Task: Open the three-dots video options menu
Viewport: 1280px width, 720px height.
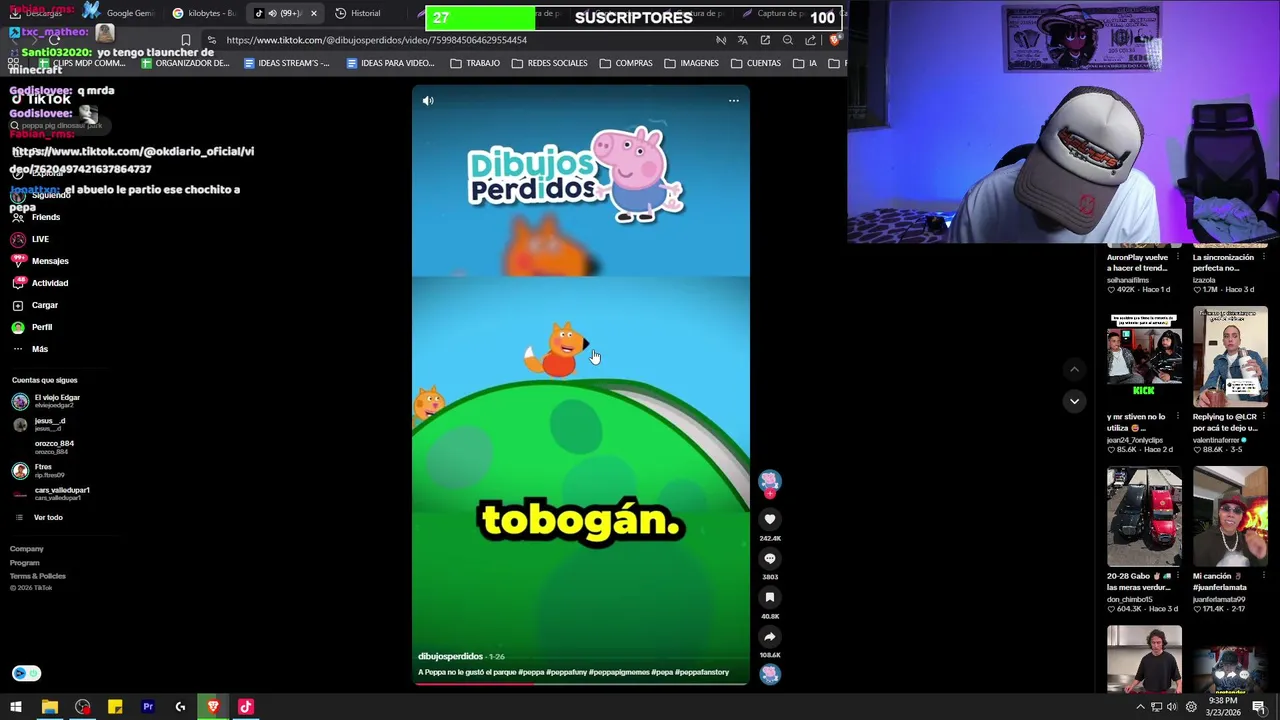Action: pyautogui.click(x=734, y=101)
